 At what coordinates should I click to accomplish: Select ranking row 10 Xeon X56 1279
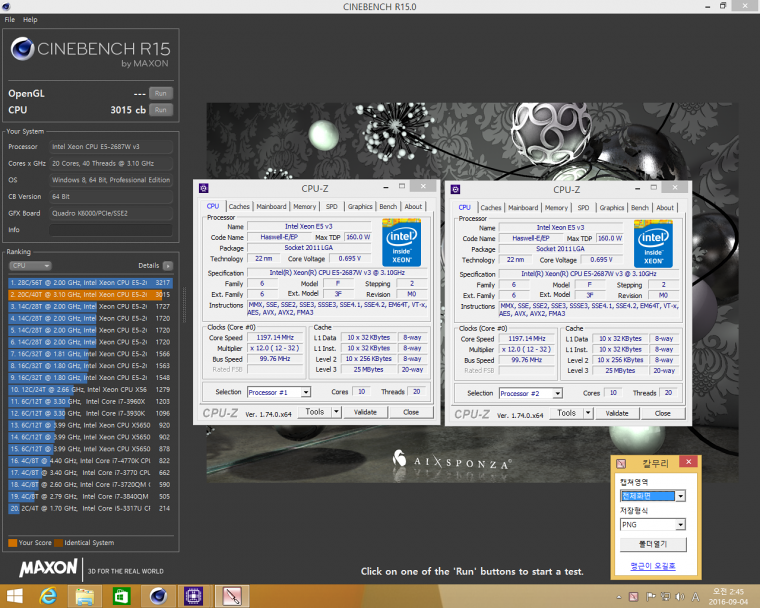click(x=90, y=389)
